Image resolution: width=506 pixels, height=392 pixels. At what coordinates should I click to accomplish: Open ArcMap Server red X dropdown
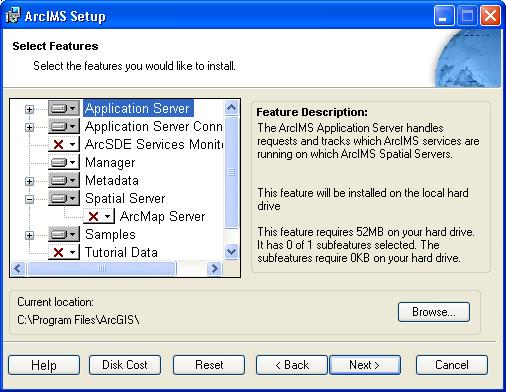(99, 216)
